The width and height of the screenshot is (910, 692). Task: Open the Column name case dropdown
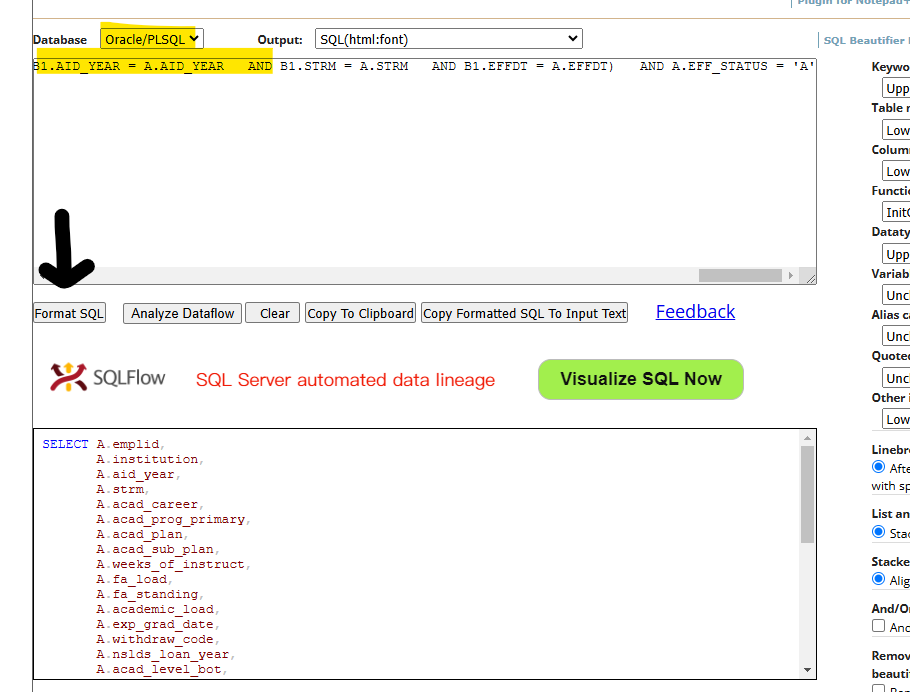coord(896,171)
